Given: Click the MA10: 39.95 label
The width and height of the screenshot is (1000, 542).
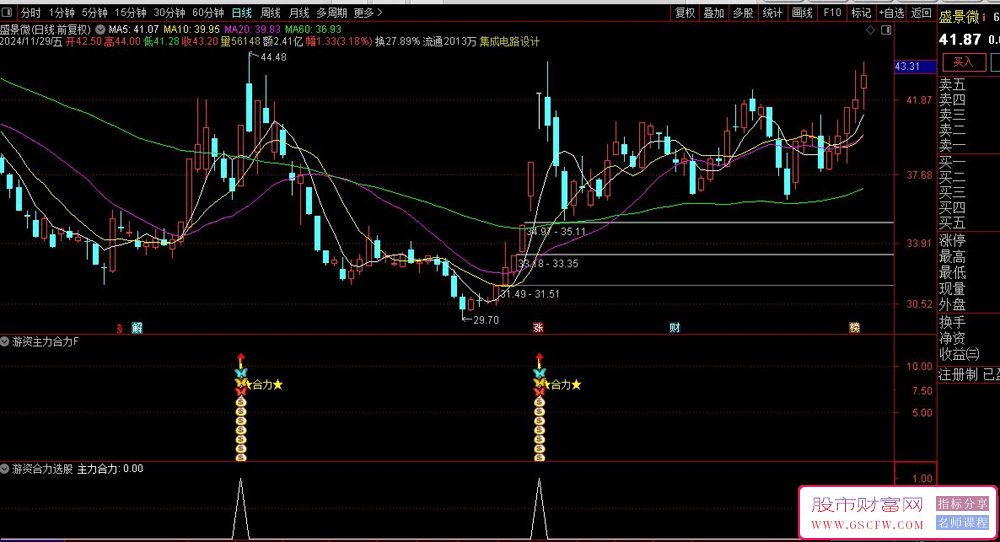Looking at the screenshot, I should pos(191,29).
